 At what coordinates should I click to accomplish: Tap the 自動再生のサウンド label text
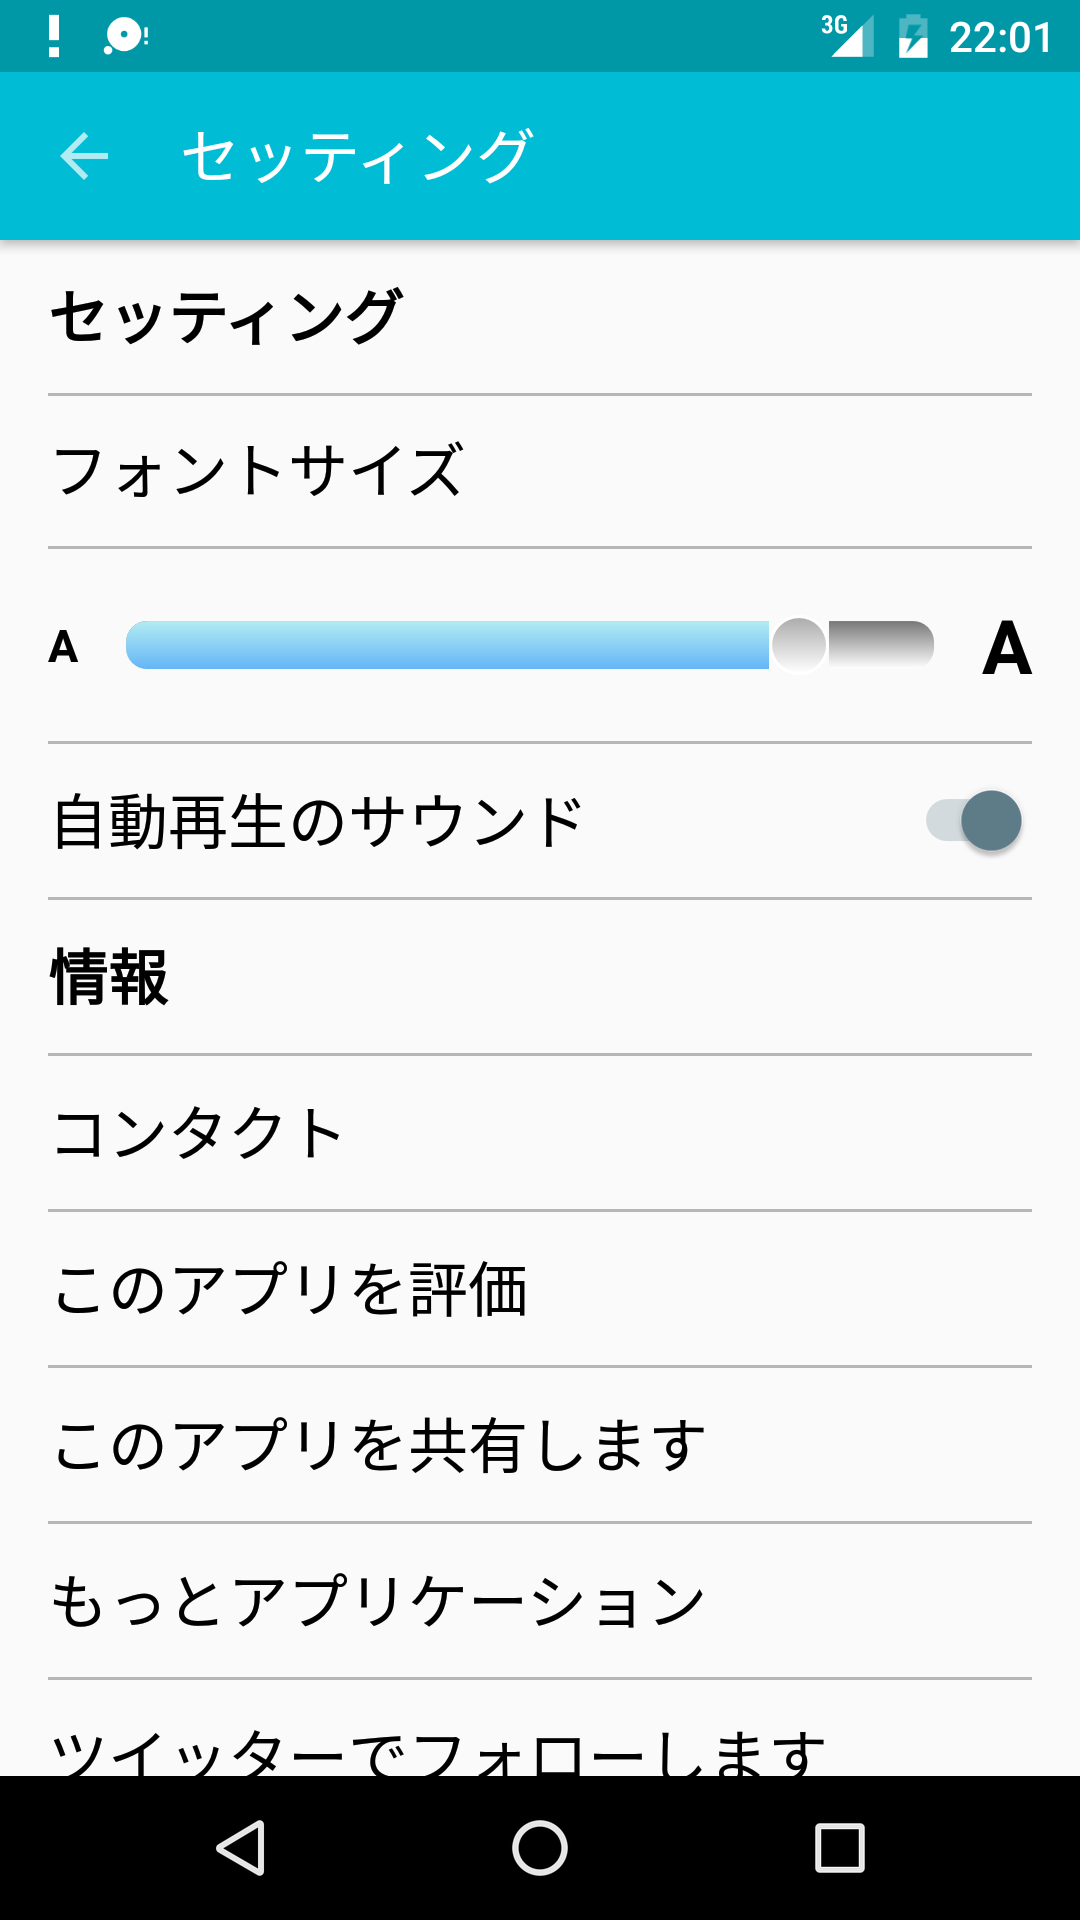(x=318, y=821)
